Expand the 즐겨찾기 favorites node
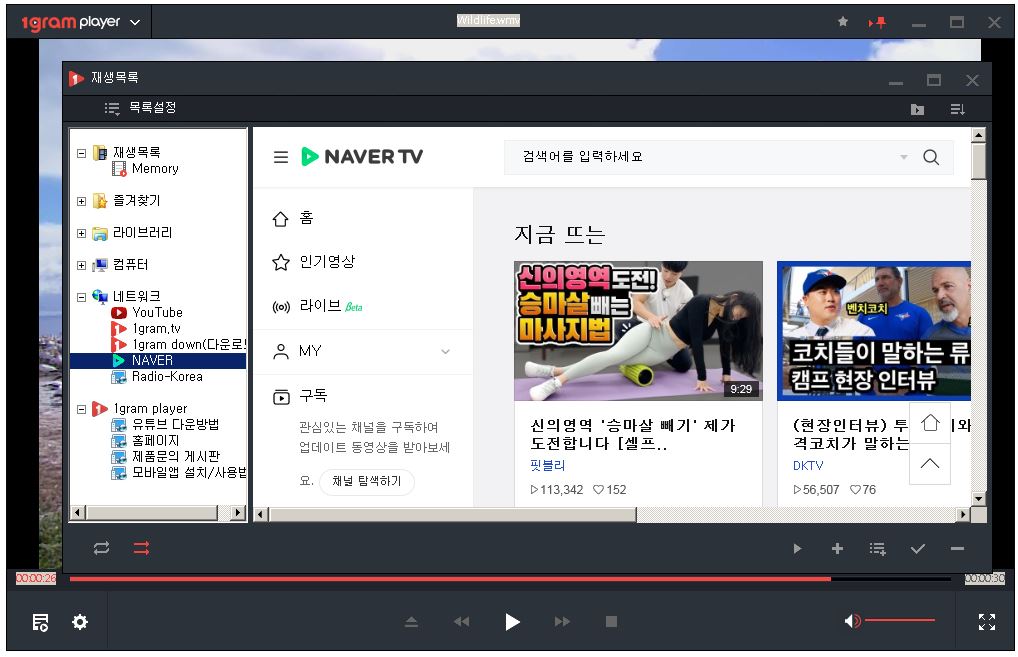 tap(81, 201)
